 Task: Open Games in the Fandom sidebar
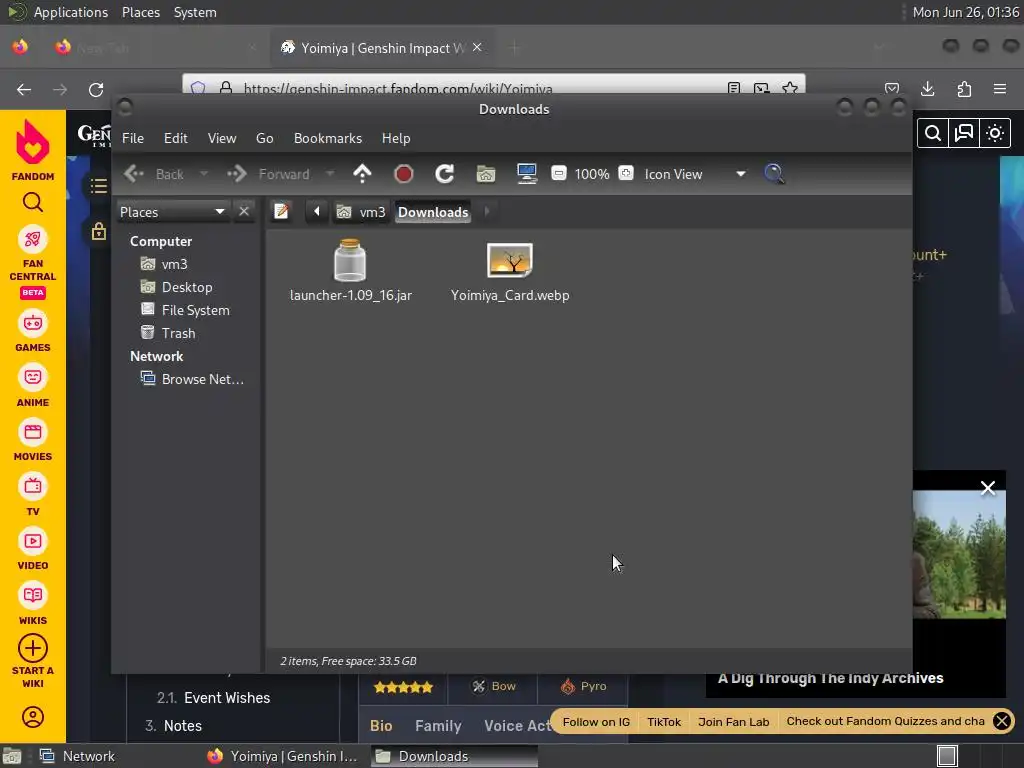point(33,333)
